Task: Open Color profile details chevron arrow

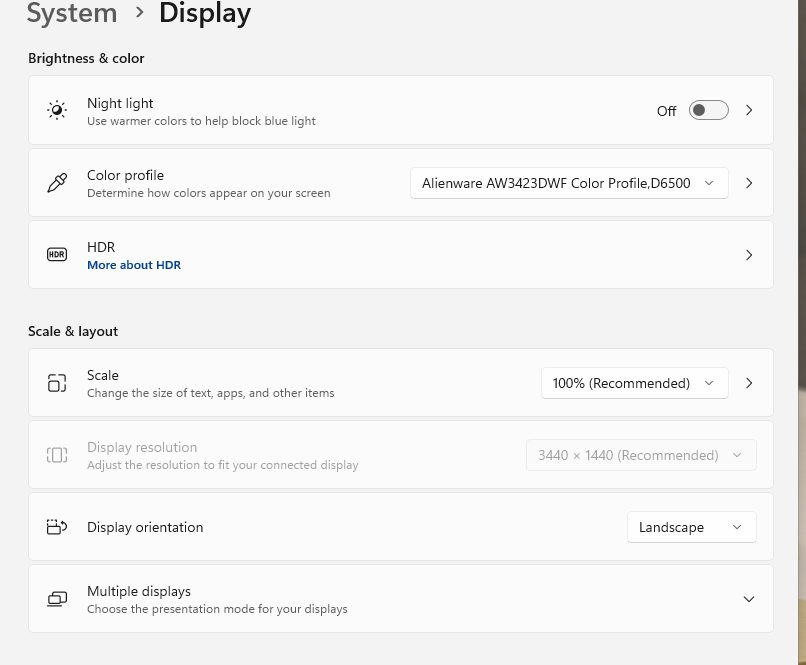Action: point(749,183)
